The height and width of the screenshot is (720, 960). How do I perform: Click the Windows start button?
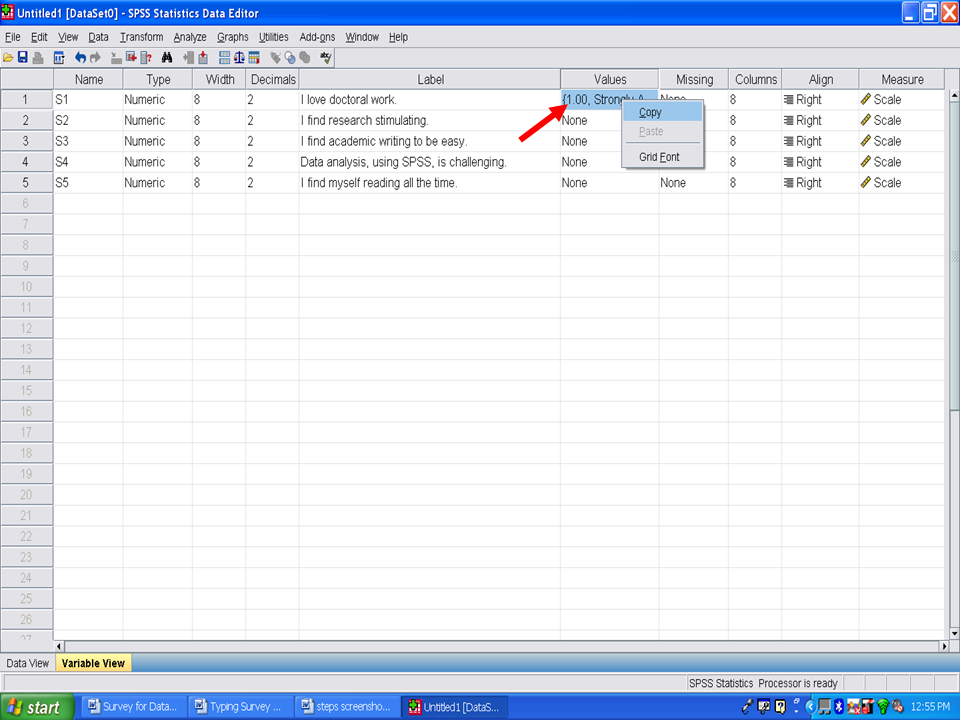[x=36, y=707]
